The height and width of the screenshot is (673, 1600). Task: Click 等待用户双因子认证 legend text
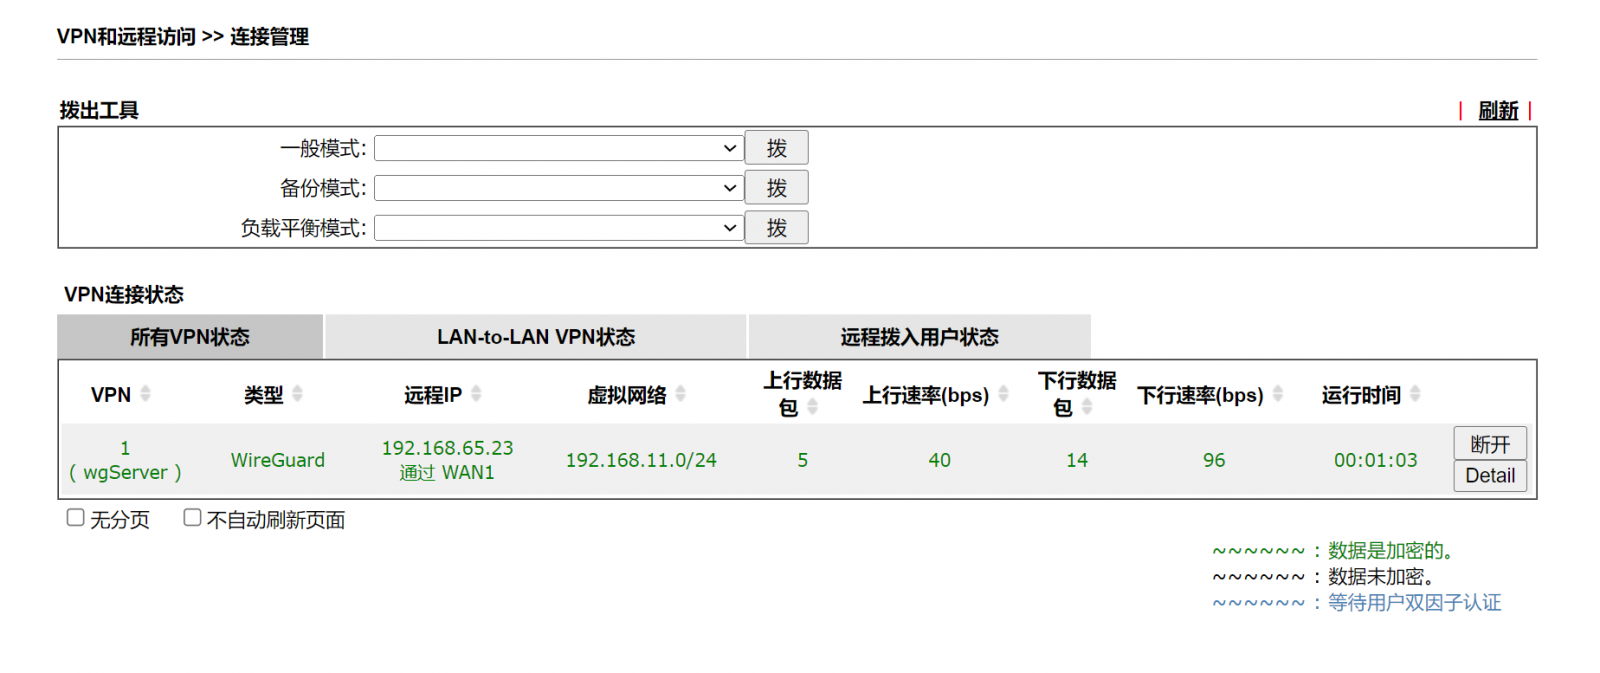1415,603
